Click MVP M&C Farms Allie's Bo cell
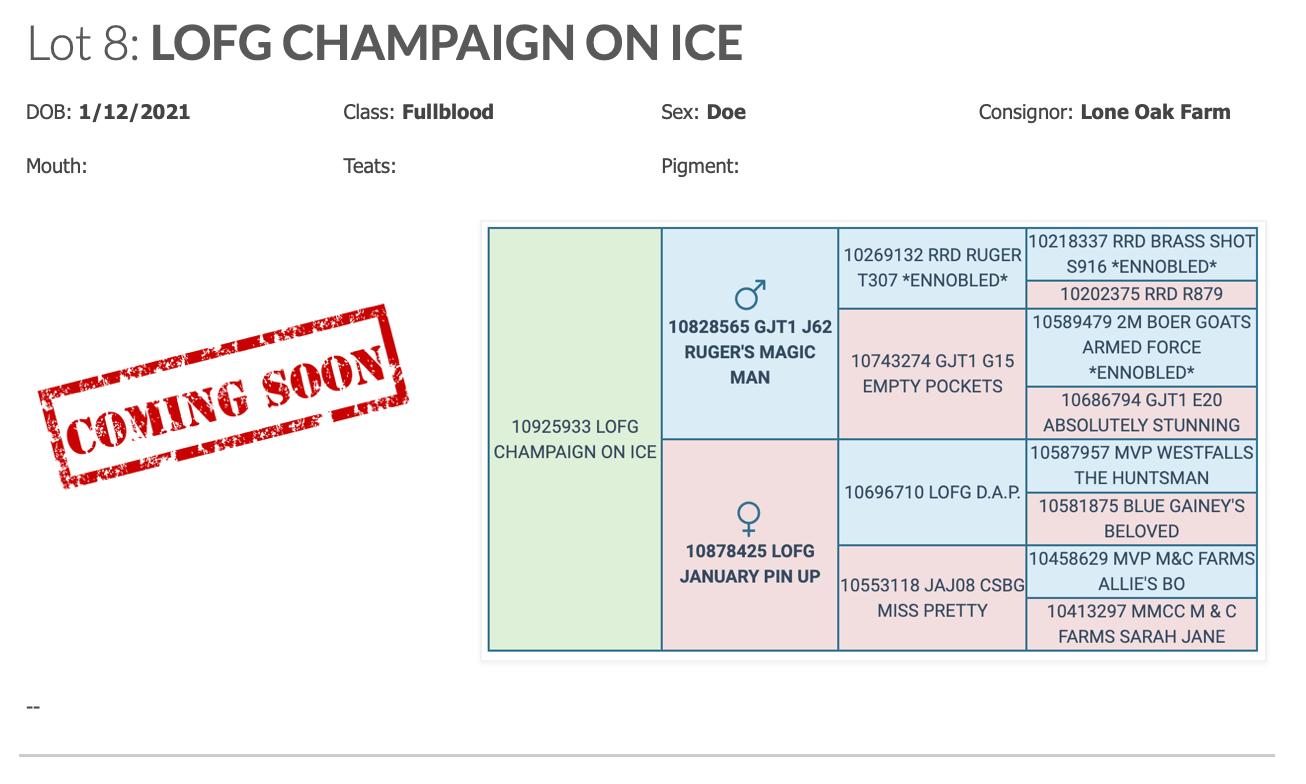Screen dimensions: 1306x784 tap(1141, 571)
